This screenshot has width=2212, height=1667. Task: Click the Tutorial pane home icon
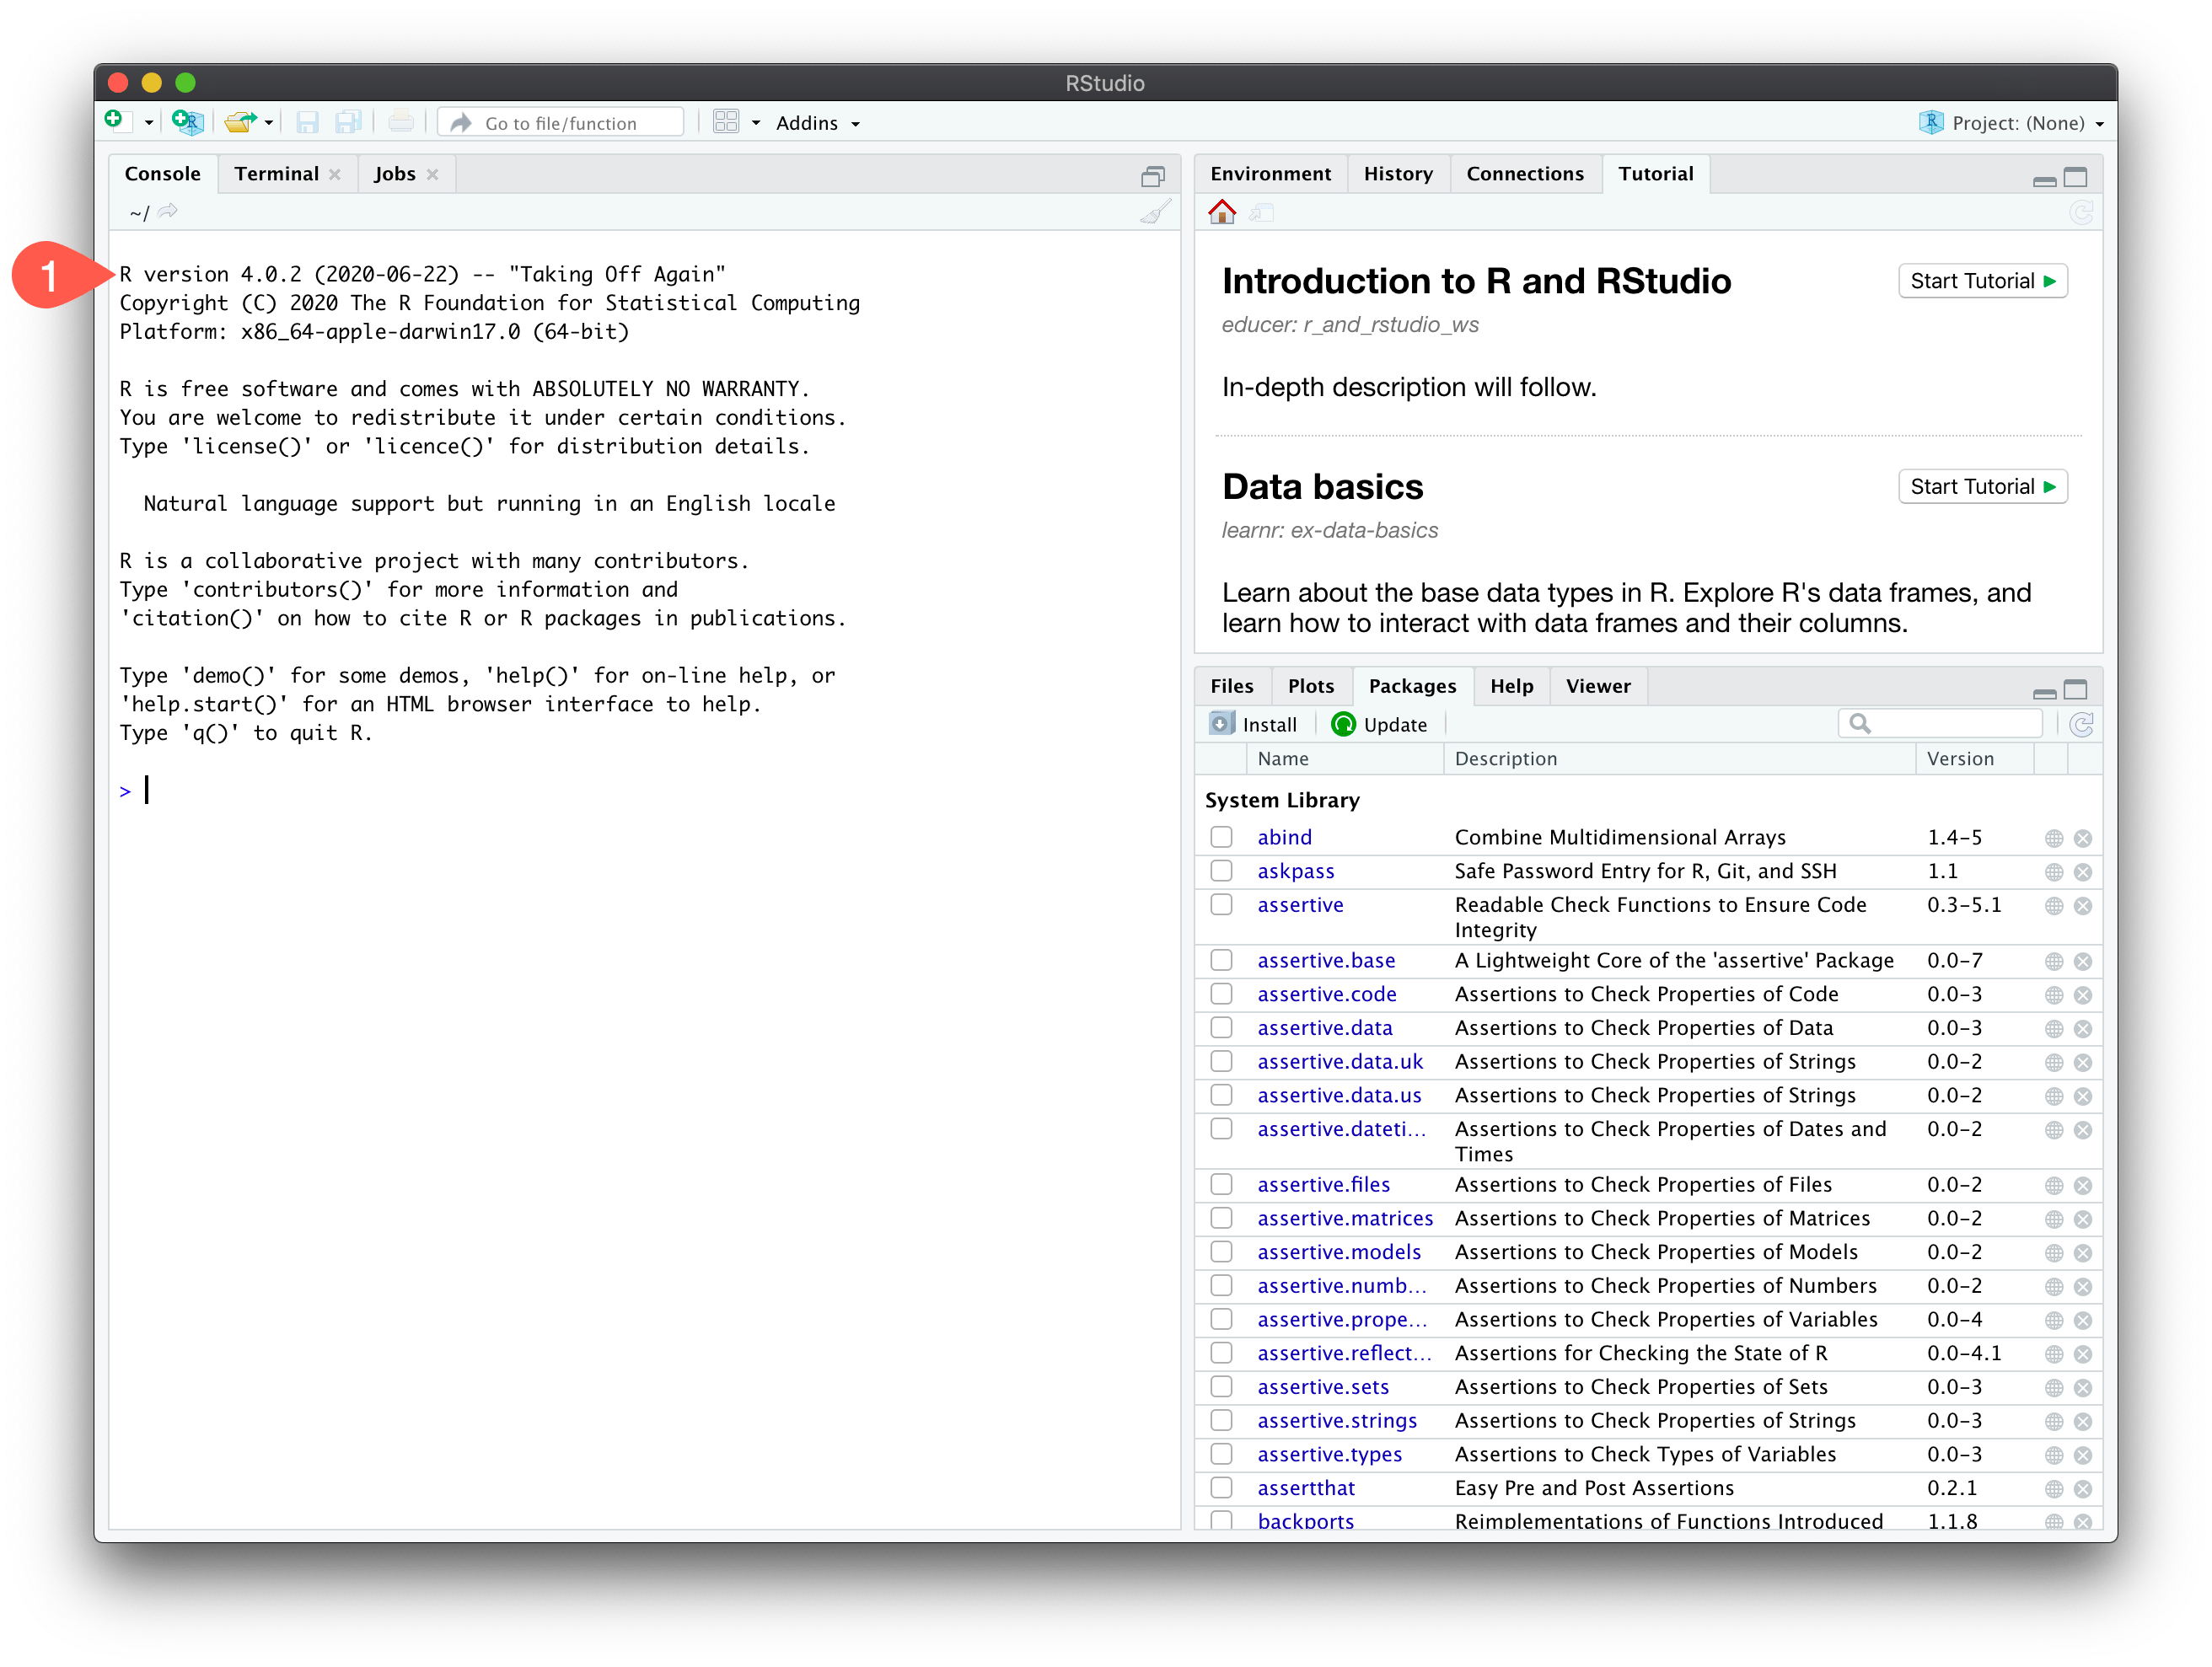pos(1221,212)
